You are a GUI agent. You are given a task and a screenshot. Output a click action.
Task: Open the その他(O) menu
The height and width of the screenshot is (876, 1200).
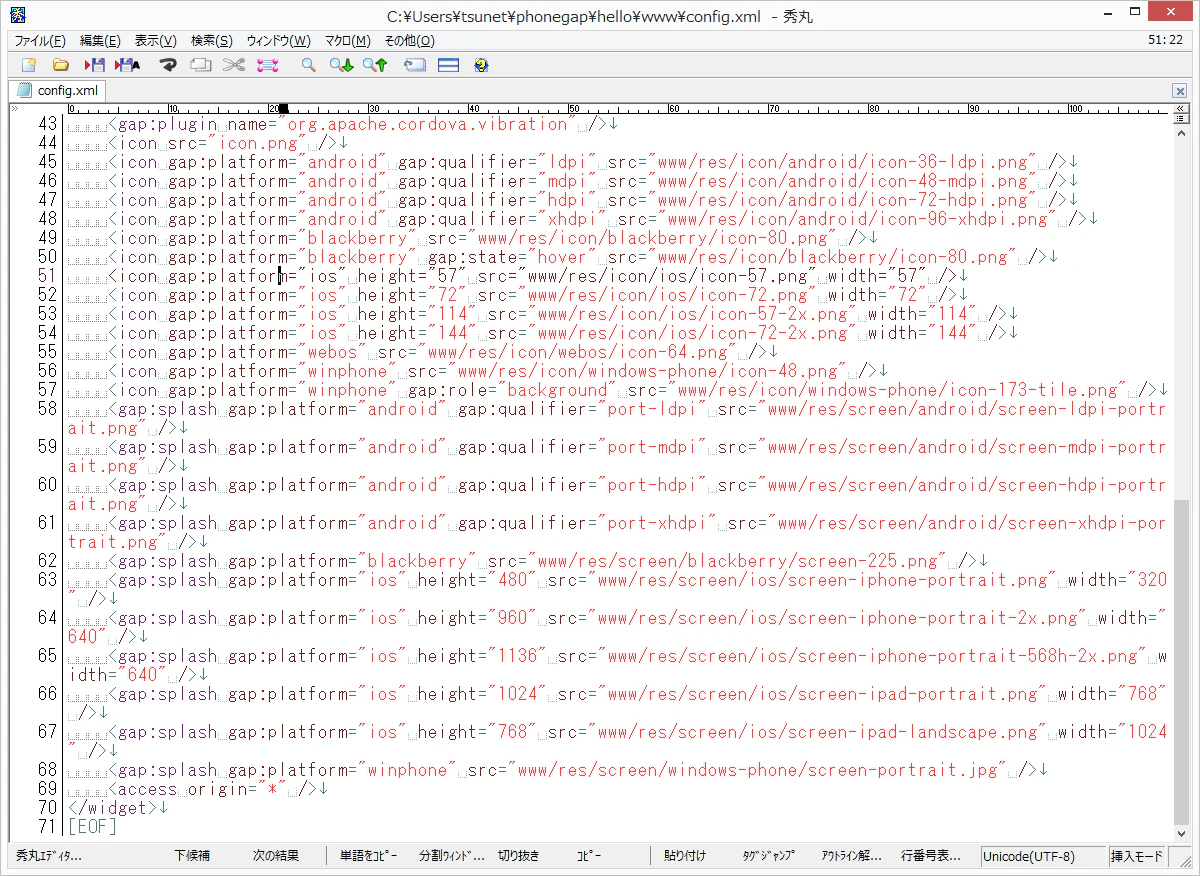pyautogui.click(x=409, y=41)
